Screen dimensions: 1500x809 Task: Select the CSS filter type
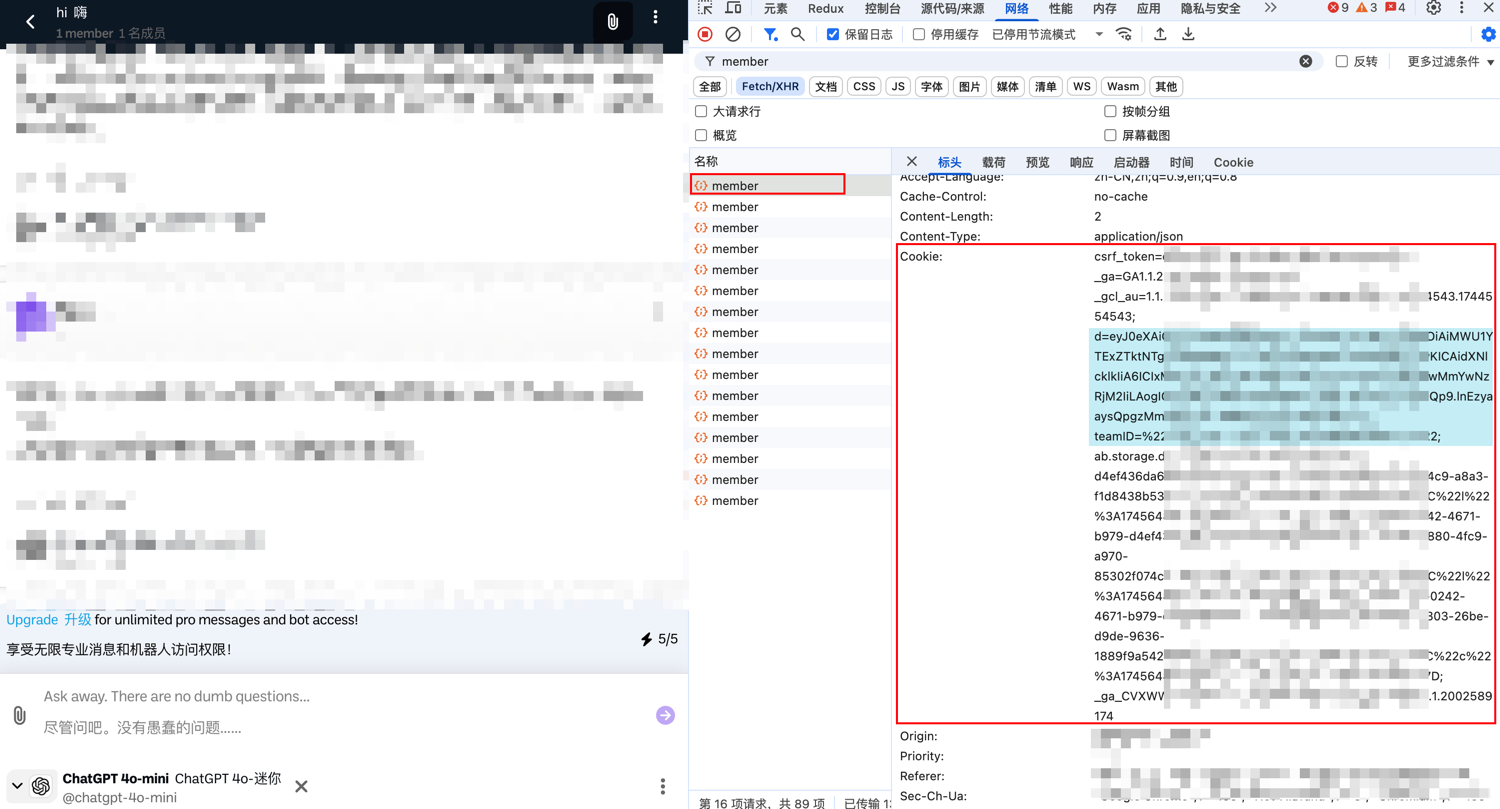coord(864,87)
